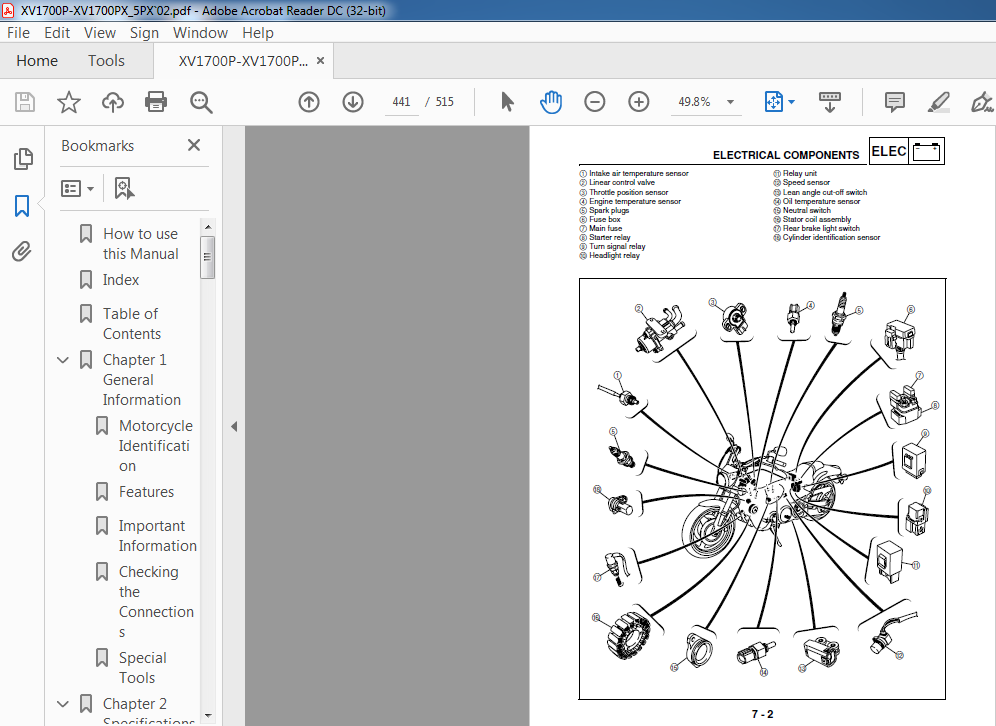The image size is (996, 726).
Task: Open the Sign menu
Action: [x=144, y=33]
